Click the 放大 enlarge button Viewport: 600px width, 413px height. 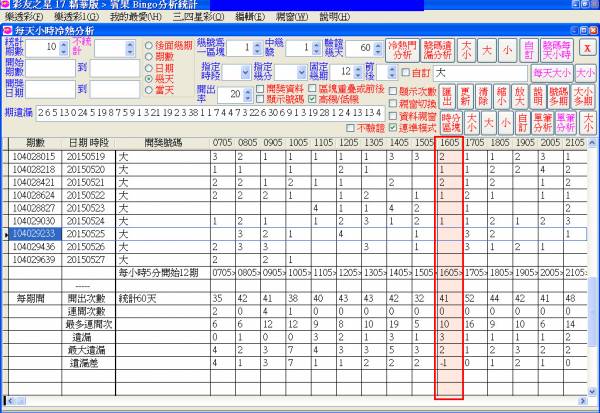520,97
